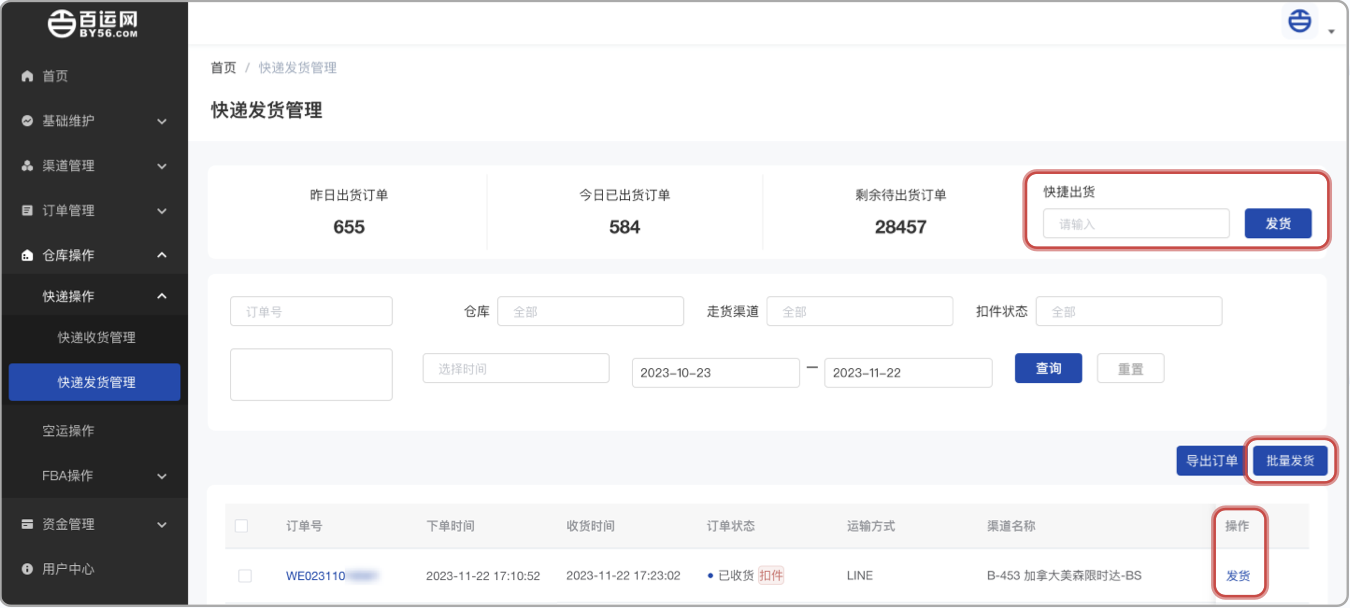Click the 基础维护 sidebar icon
The width and height of the screenshot is (1350, 608).
[x=27, y=121]
